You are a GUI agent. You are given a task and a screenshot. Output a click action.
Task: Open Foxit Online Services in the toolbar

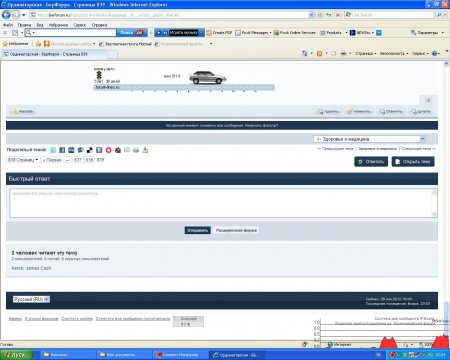pos(294,33)
